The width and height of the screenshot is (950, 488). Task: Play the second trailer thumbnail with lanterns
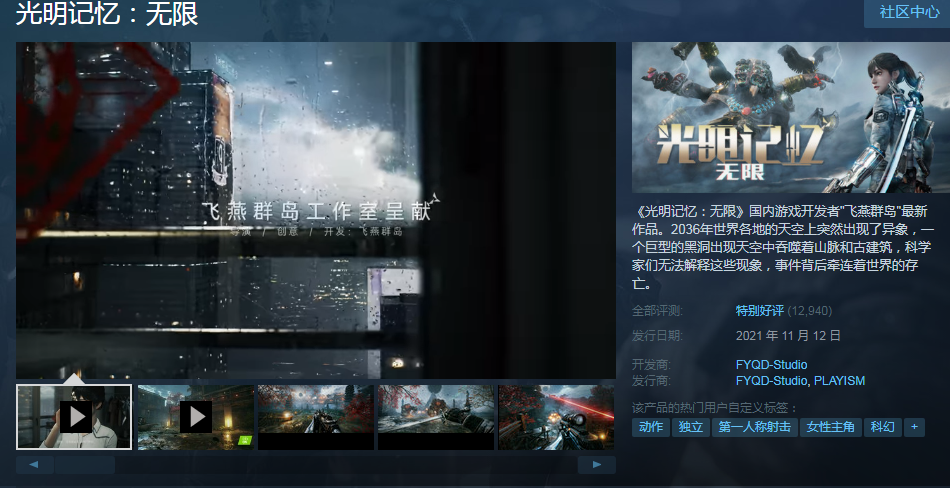click(x=196, y=417)
